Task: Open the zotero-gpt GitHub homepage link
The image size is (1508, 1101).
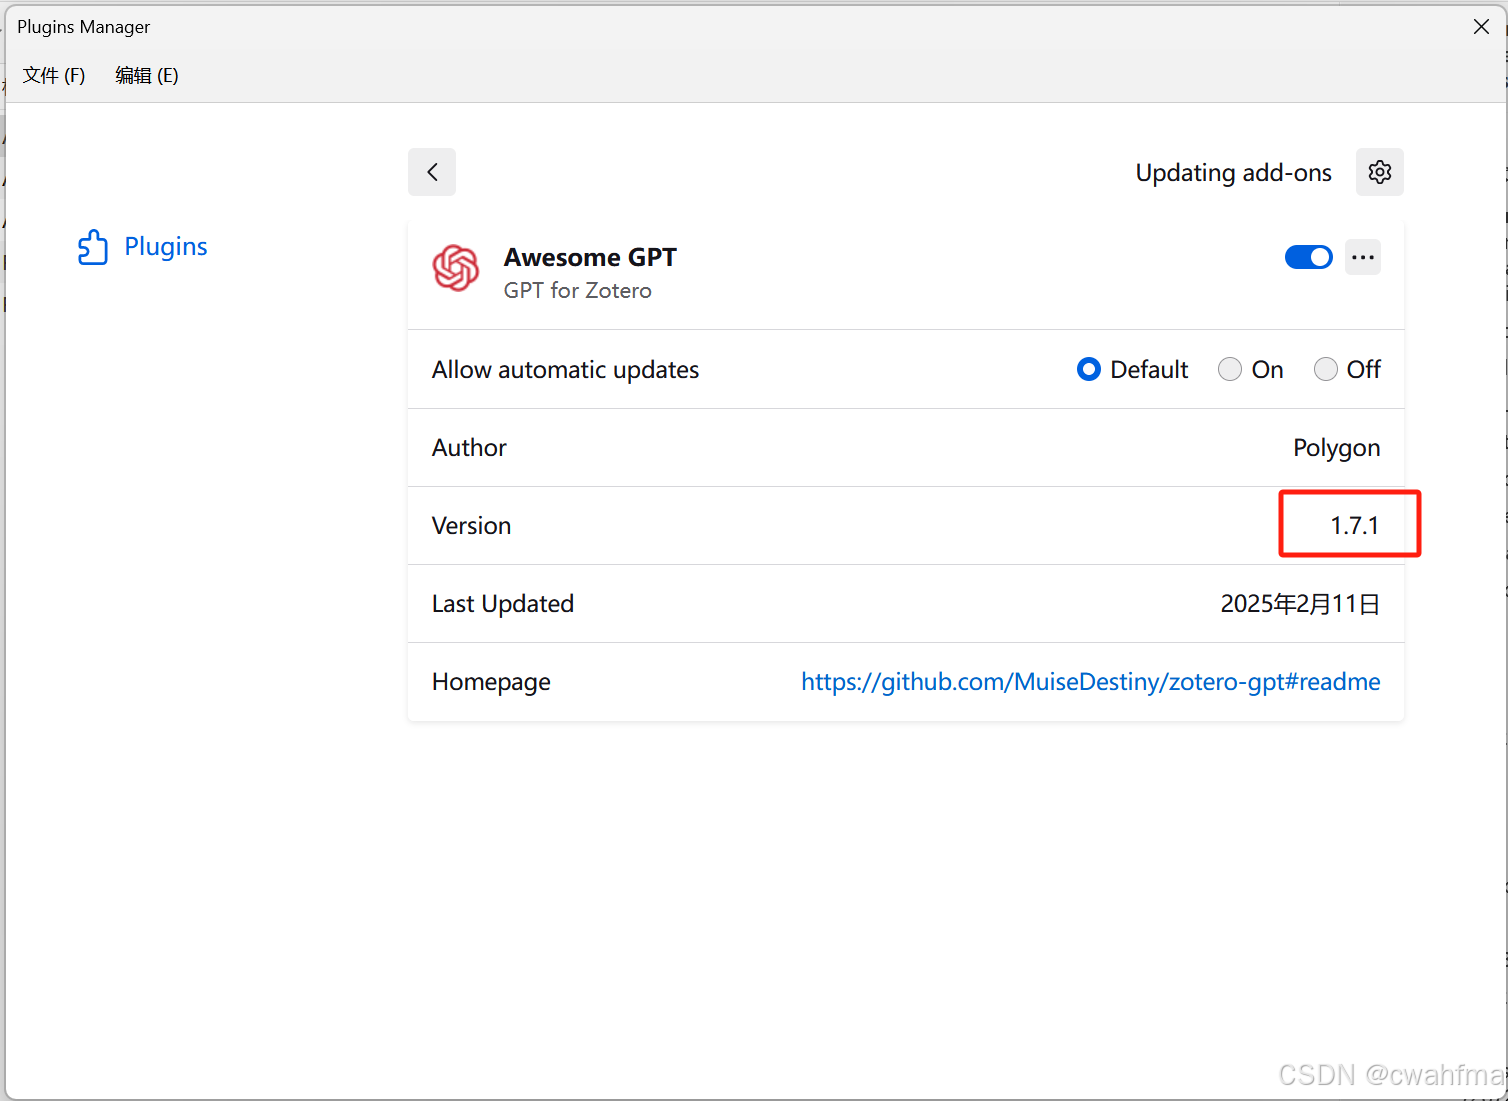Action: click(x=1090, y=682)
